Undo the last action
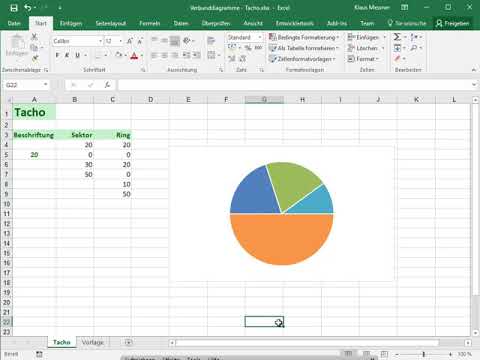Image resolution: width=480 pixels, height=360 pixels. point(28,8)
